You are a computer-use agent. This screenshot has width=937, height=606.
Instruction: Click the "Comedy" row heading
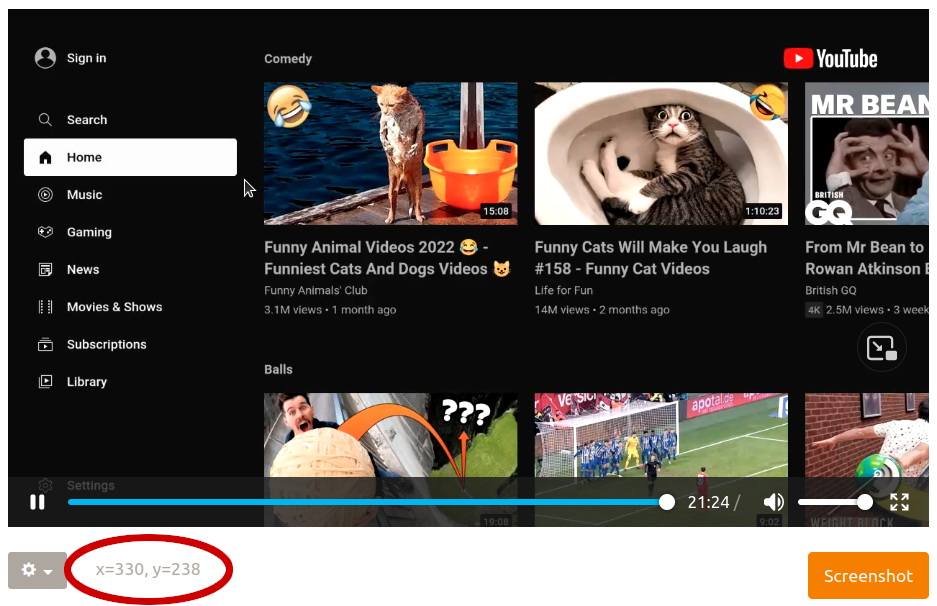tap(288, 59)
